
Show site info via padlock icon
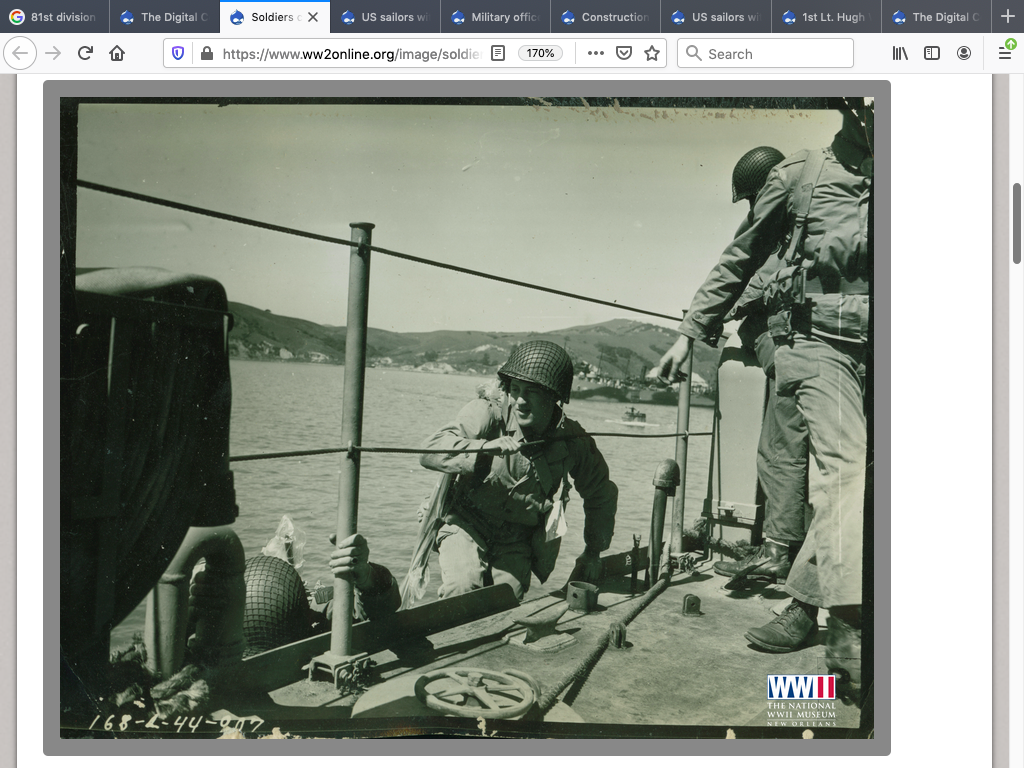tap(206, 53)
